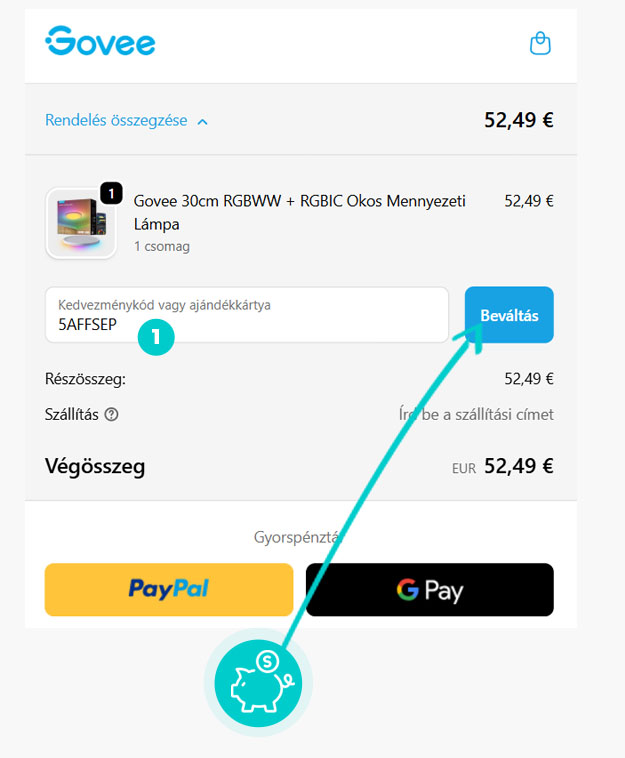Viewport: 625px width, 758px height.
Task: Click the shipping help question mark icon
Action: (x=112, y=415)
